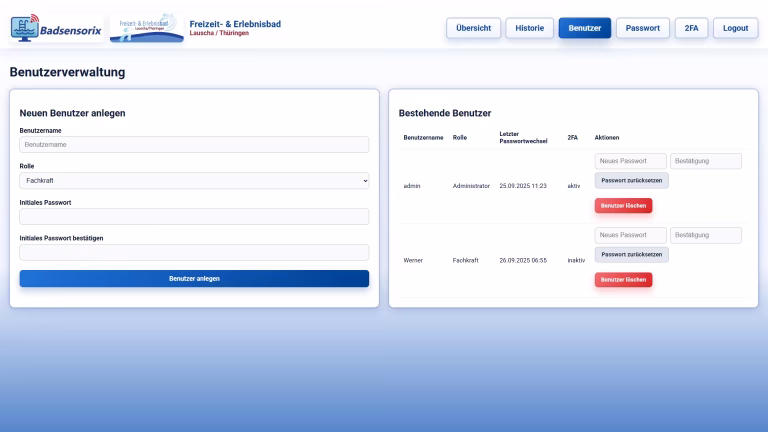Click Bestätigung field in admin row
Screen dimensions: 768x432
706,161
